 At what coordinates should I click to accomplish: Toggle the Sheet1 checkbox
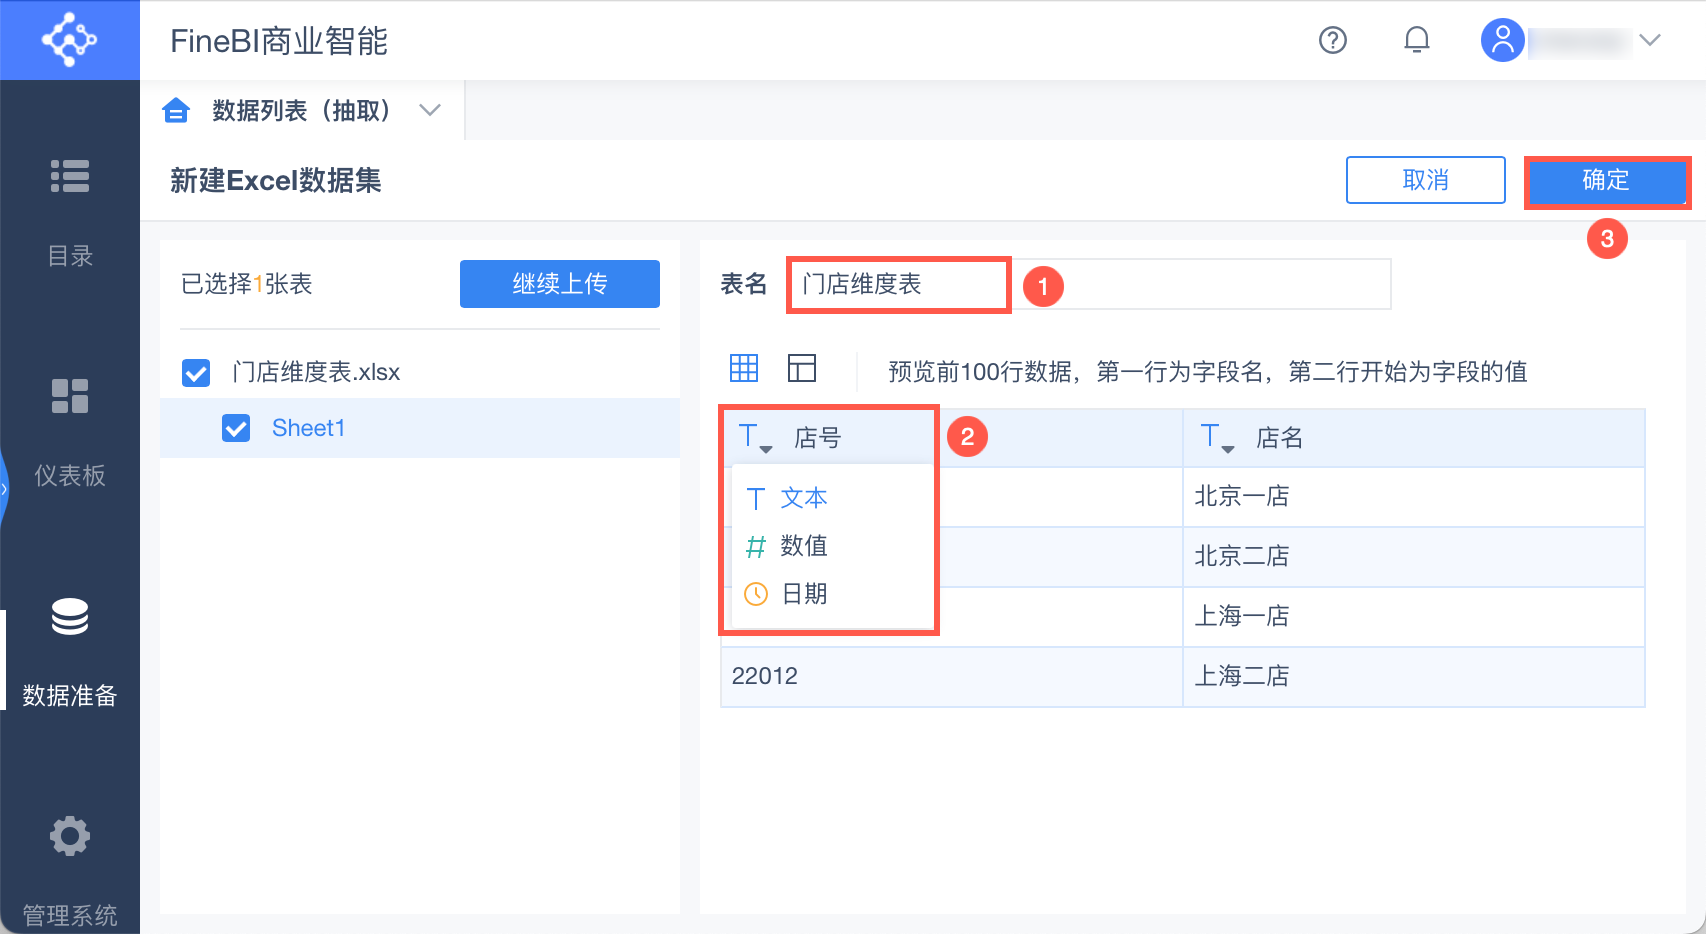236,429
